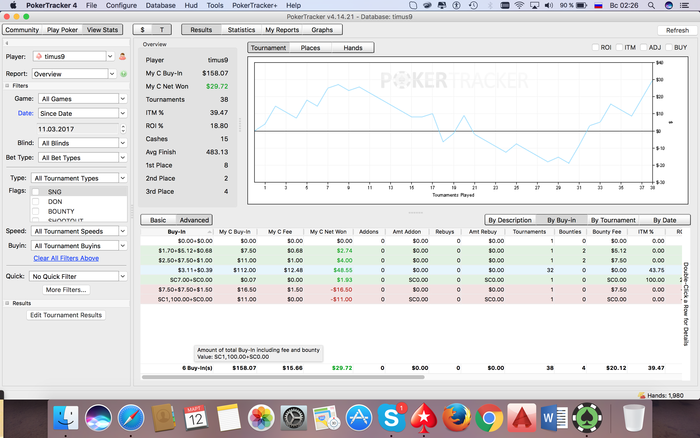Open Siri from the menu bar
This screenshot has height=438, width=700.
(669, 5)
